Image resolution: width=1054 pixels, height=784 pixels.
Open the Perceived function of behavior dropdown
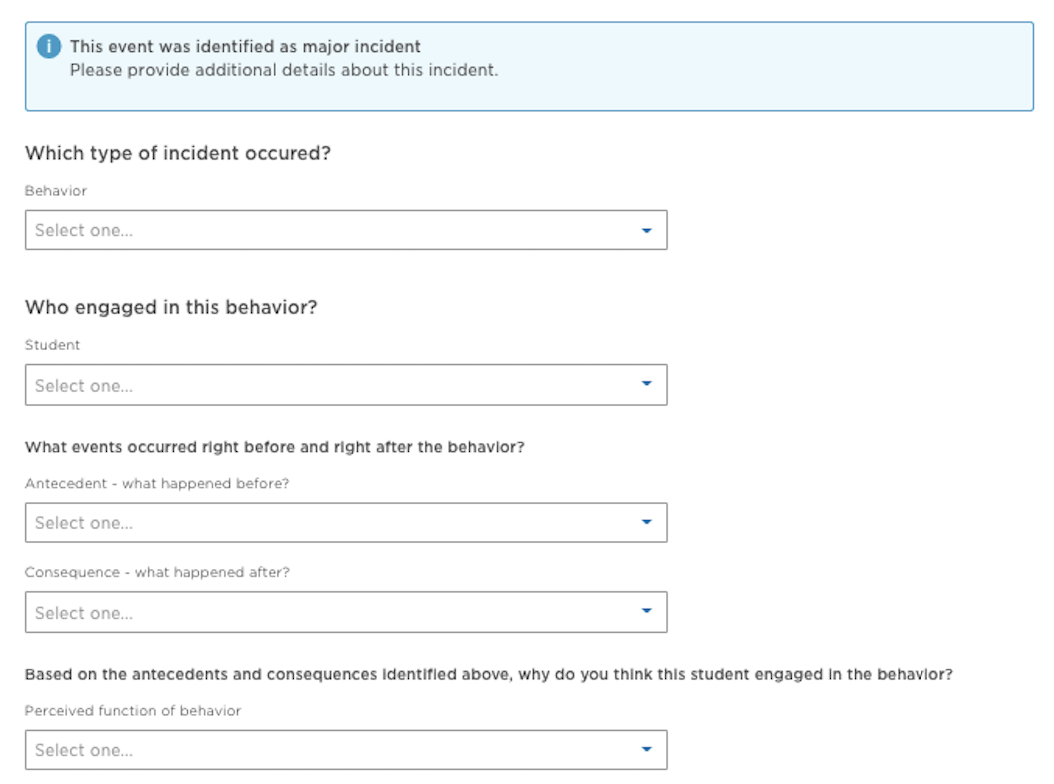click(345, 749)
